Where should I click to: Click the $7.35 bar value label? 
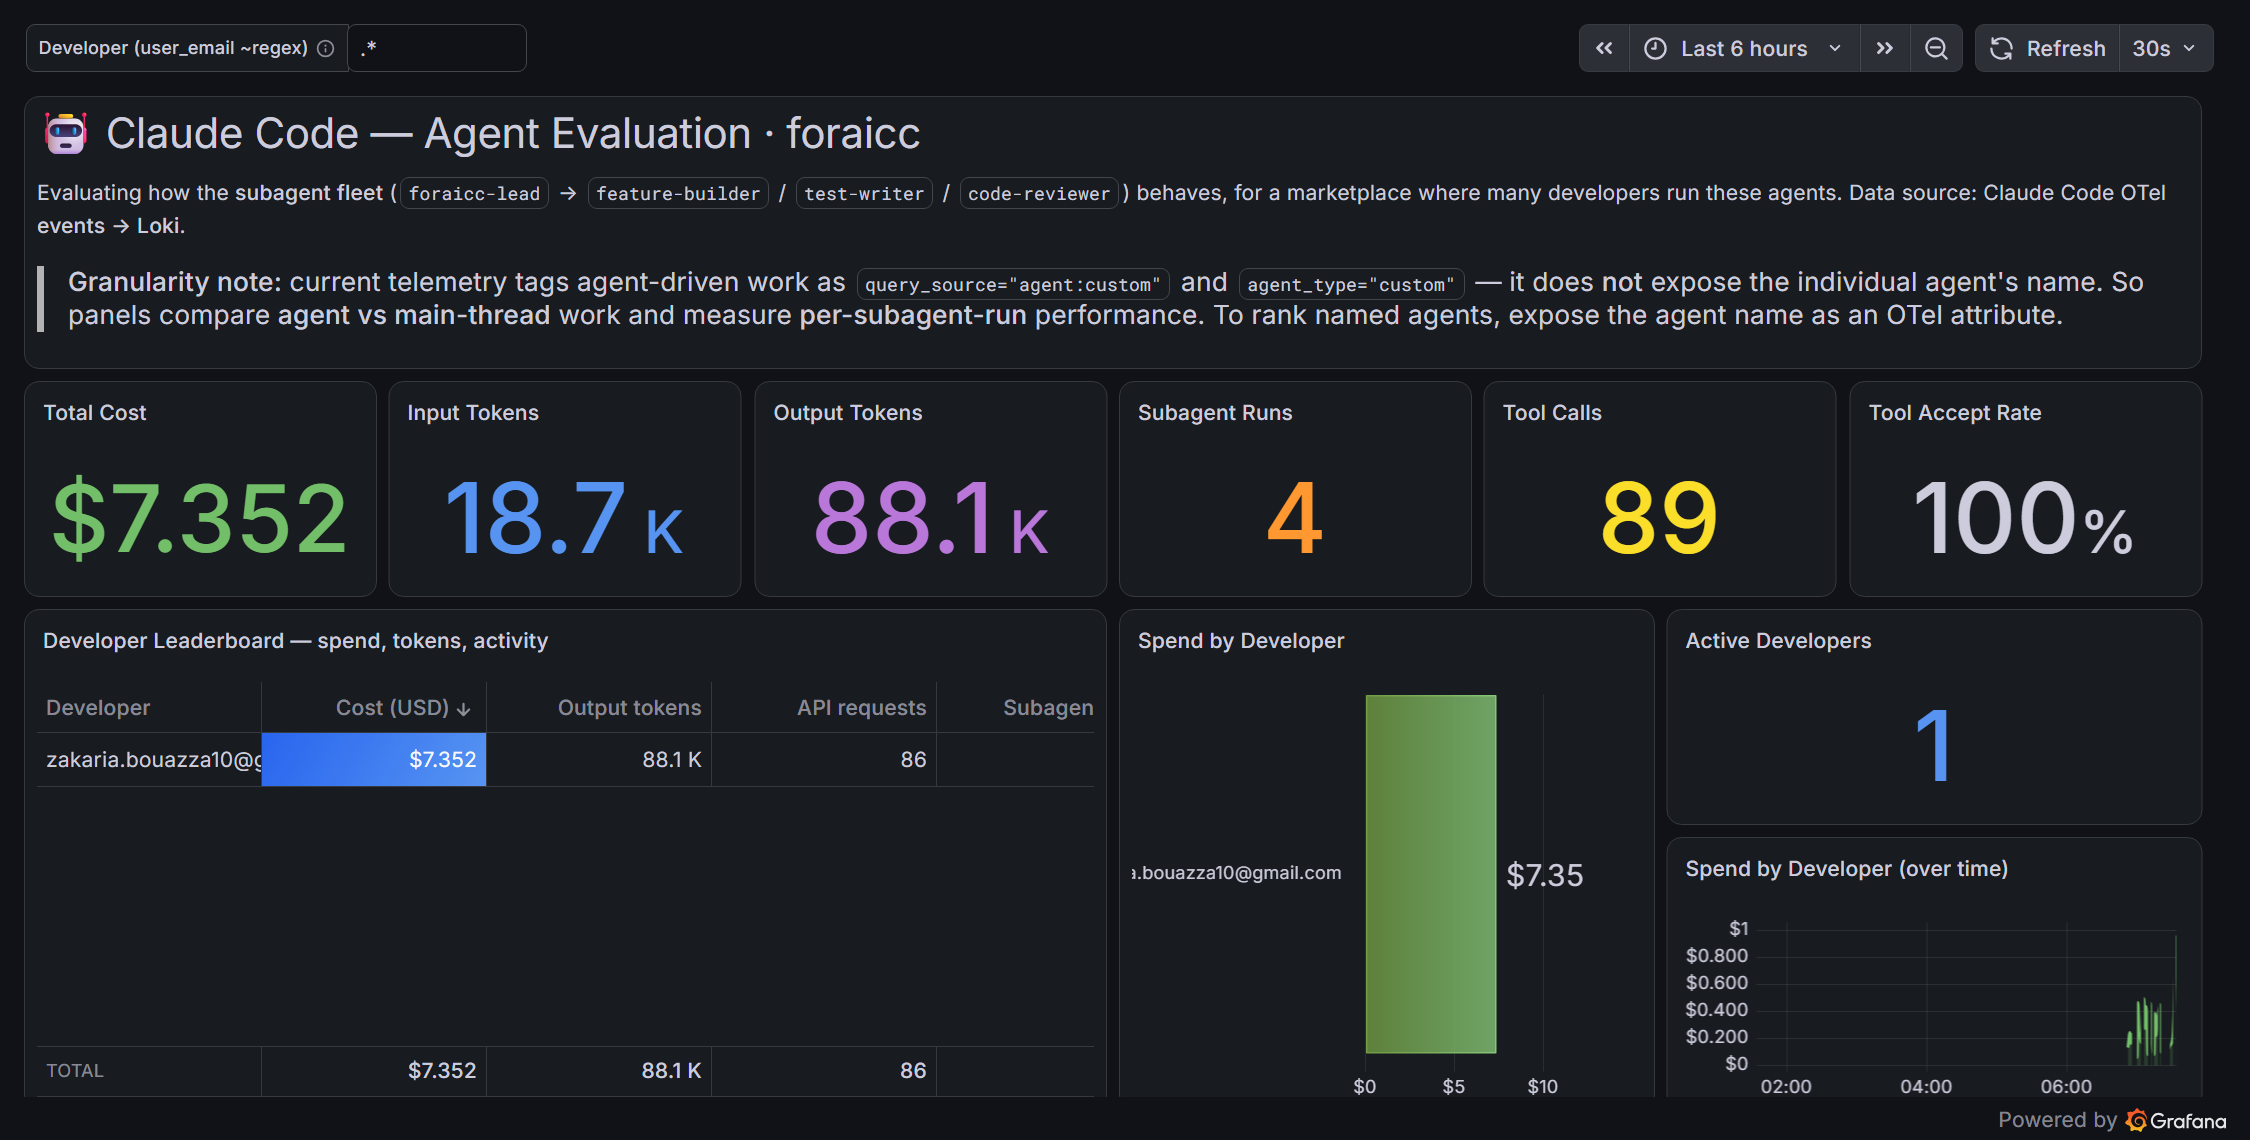click(1545, 875)
